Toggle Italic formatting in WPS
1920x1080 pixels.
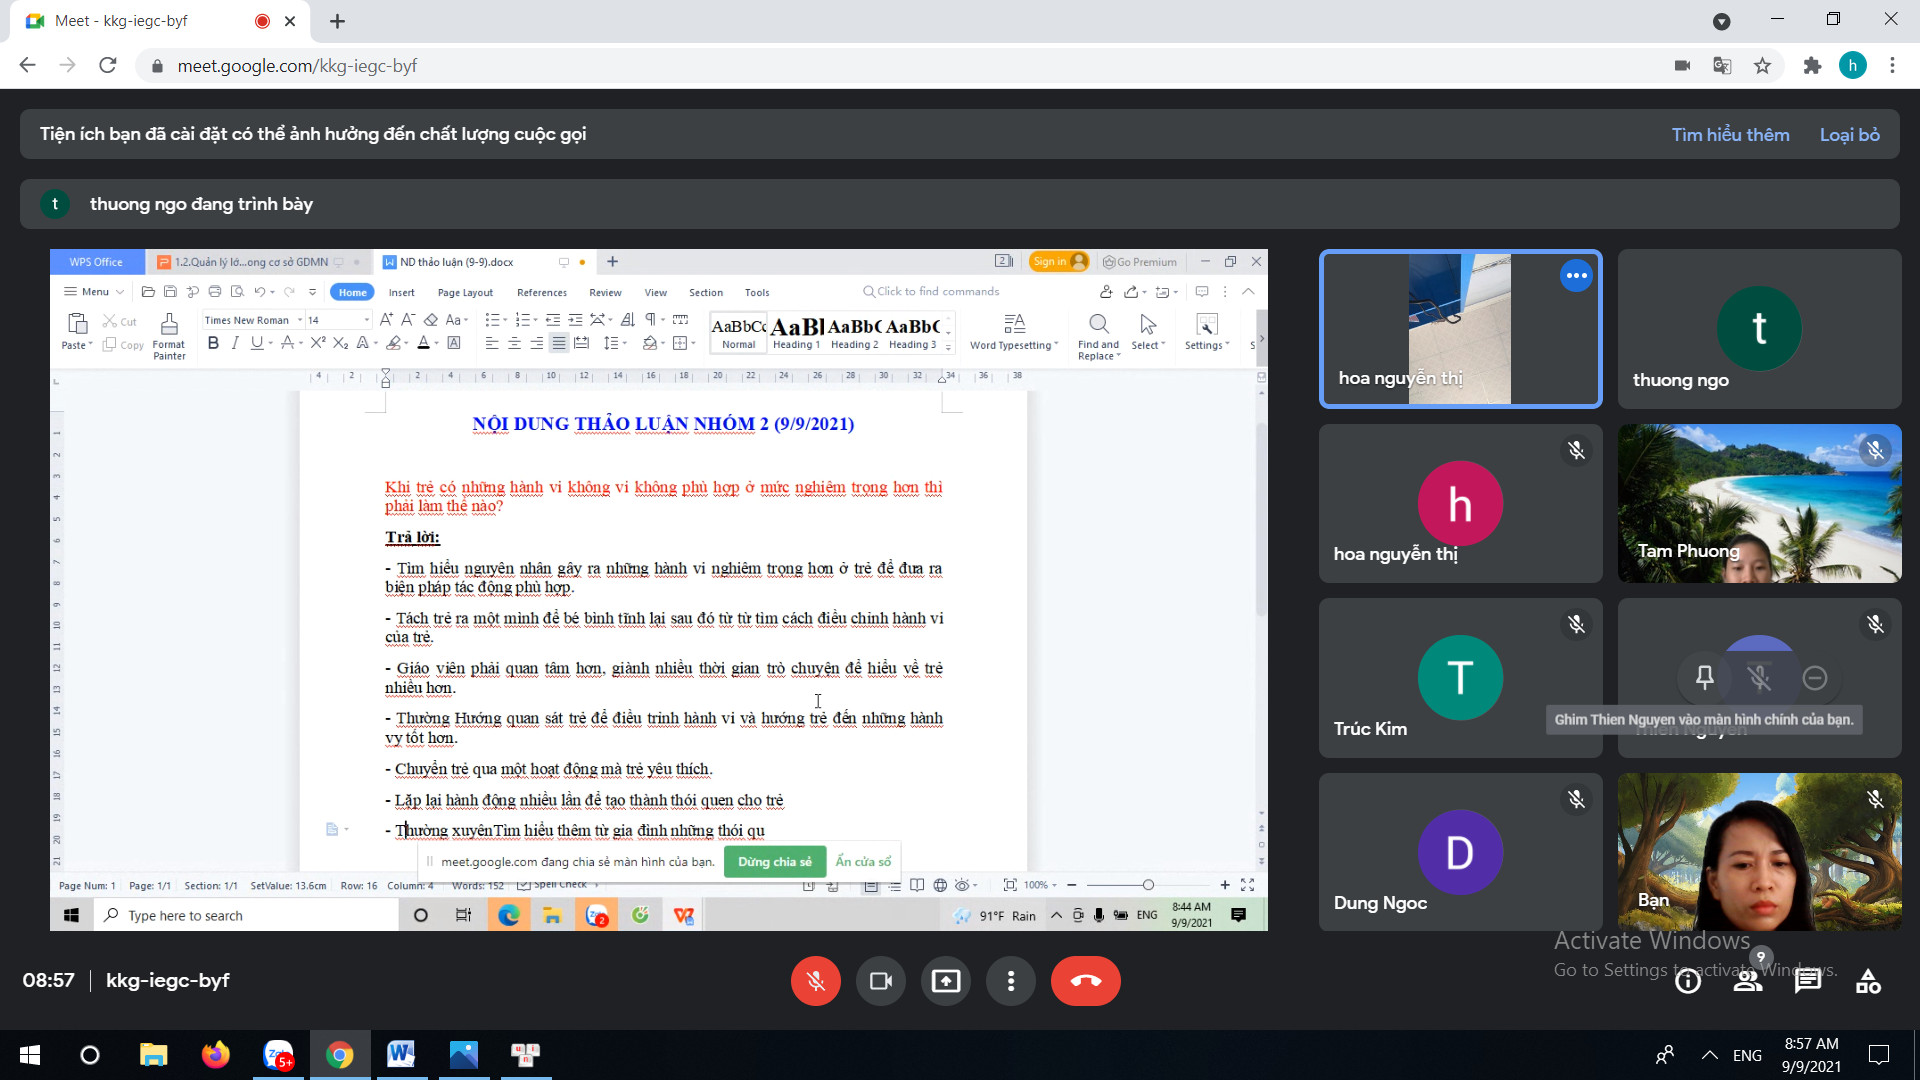coord(234,343)
